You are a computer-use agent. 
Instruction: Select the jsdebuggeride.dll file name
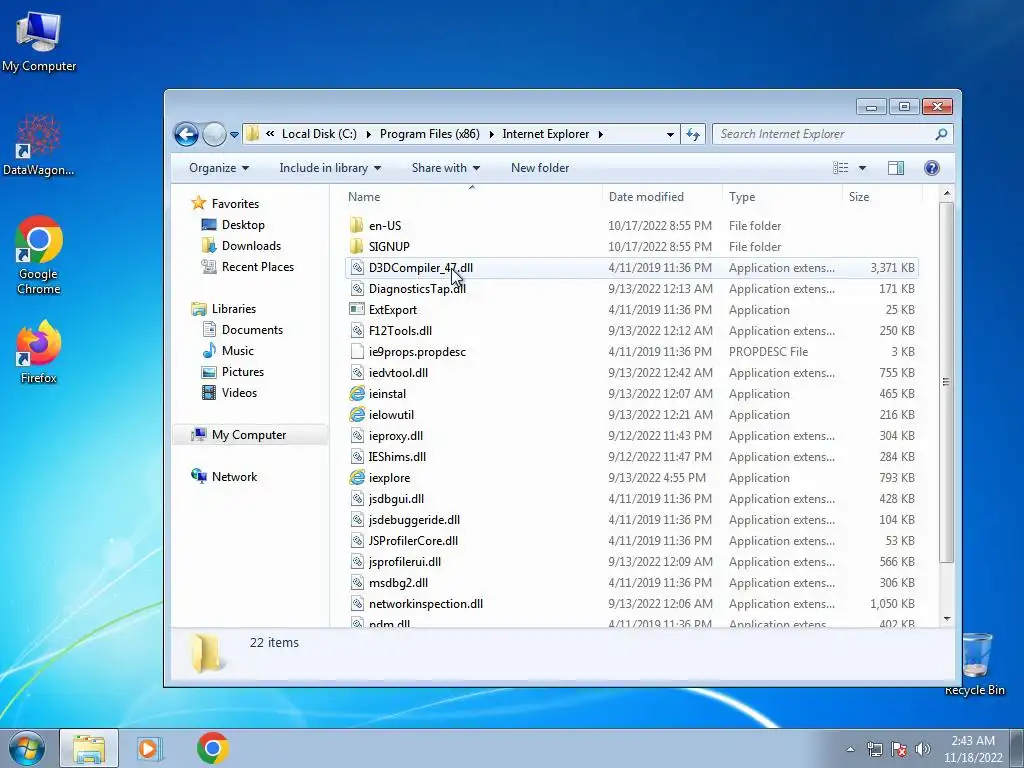pyautogui.click(x=414, y=520)
